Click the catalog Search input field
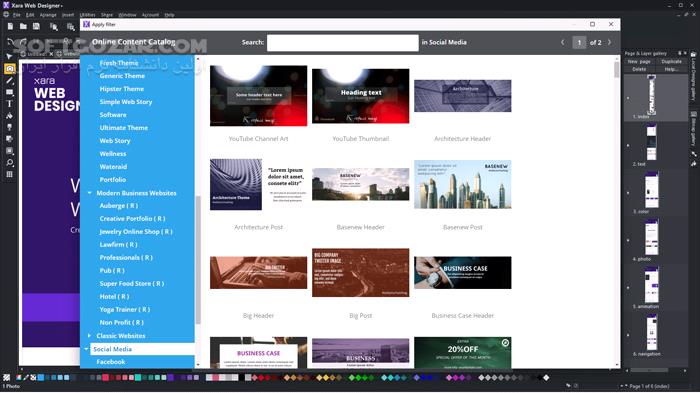Viewport: 700px width, 393px height. [x=342, y=43]
